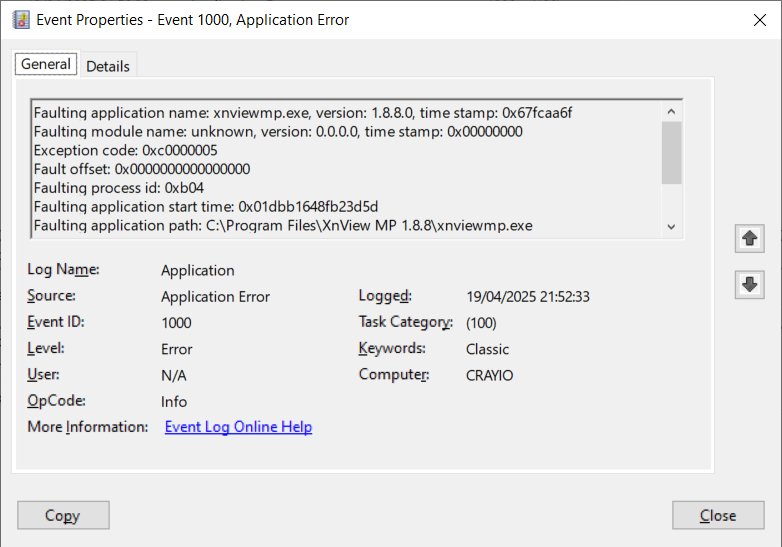Open the Event Log Online Help link

tap(238, 427)
